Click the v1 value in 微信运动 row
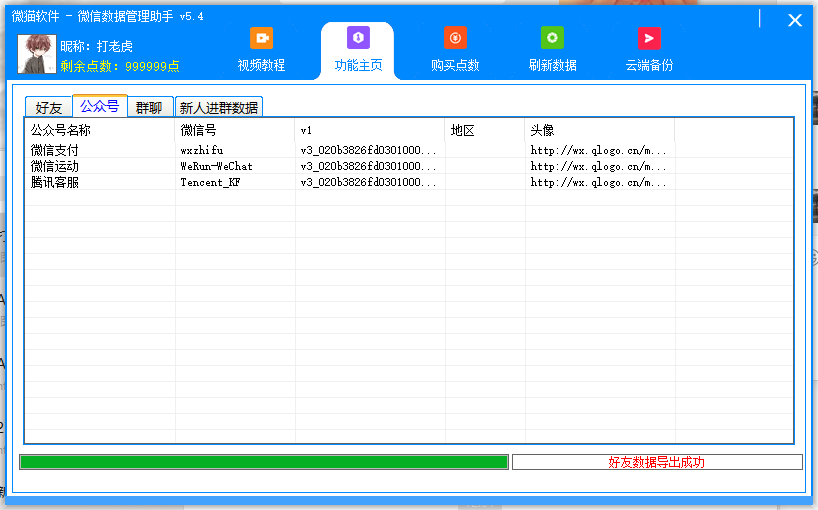 (x=368, y=166)
